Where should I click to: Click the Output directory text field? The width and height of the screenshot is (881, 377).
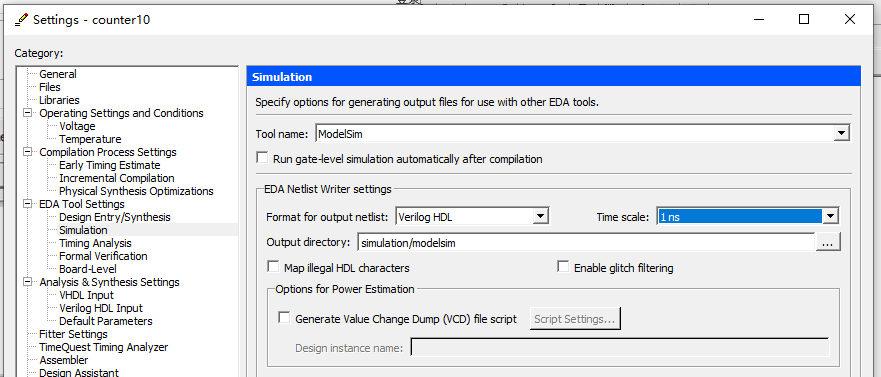(x=585, y=243)
